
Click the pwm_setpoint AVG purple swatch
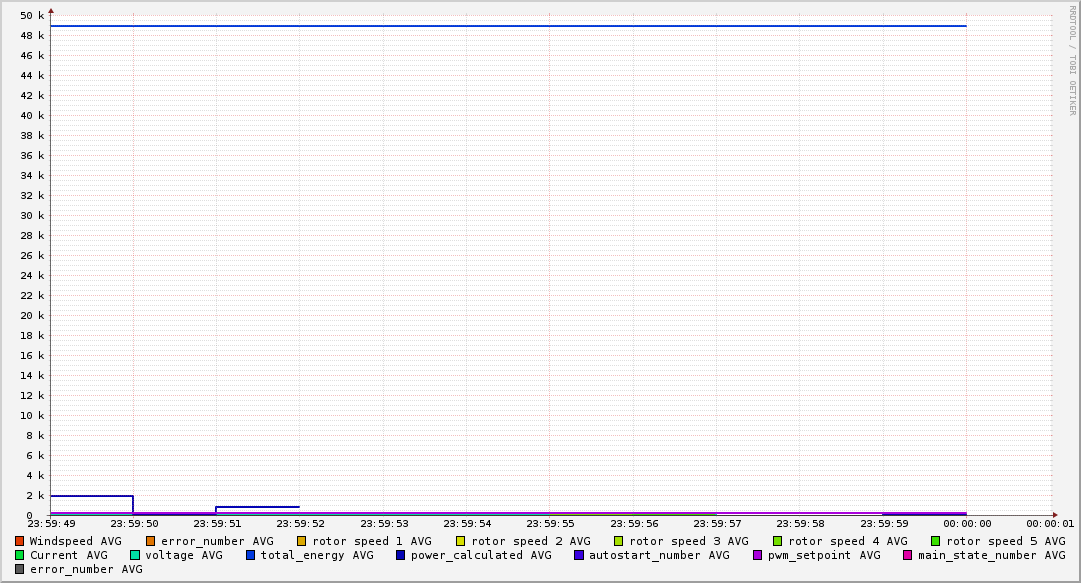coord(758,555)
